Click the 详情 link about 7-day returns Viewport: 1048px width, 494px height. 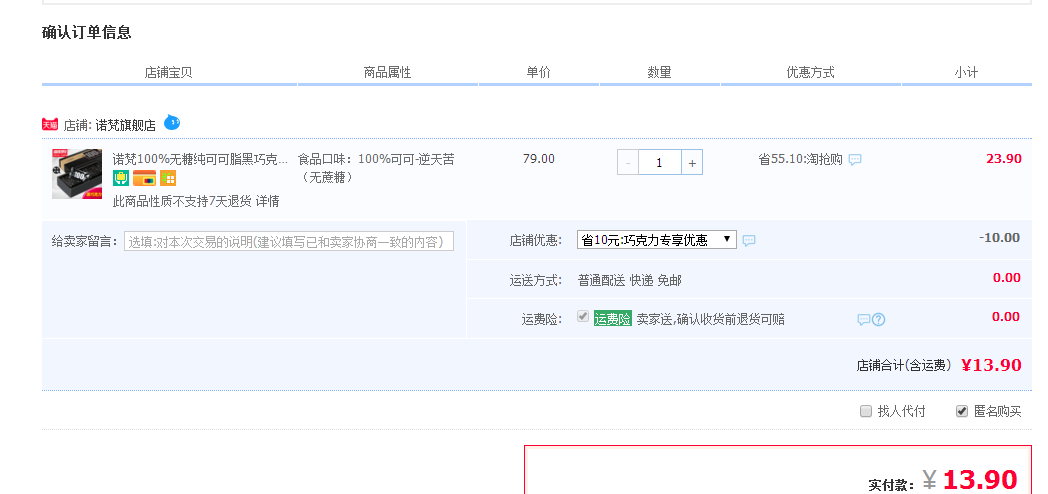coord(267,201)
